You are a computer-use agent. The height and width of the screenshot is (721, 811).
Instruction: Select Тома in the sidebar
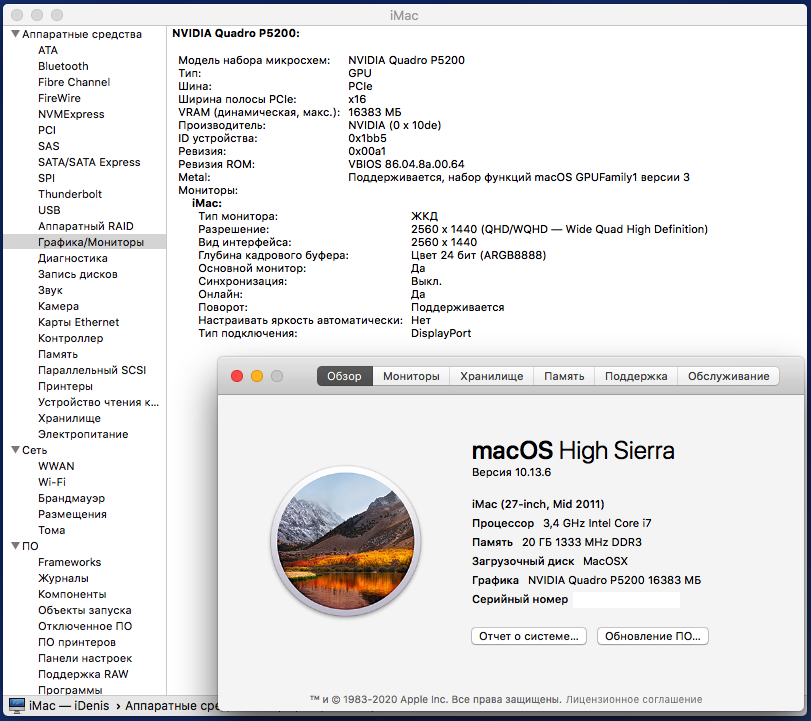(x=52, y=530)
